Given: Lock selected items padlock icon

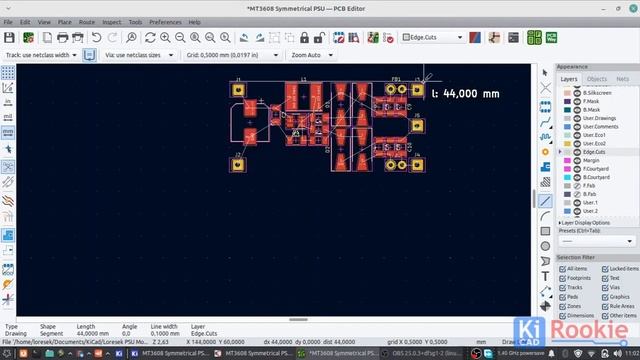Looking at the screenshot, I should pos(304,38).
